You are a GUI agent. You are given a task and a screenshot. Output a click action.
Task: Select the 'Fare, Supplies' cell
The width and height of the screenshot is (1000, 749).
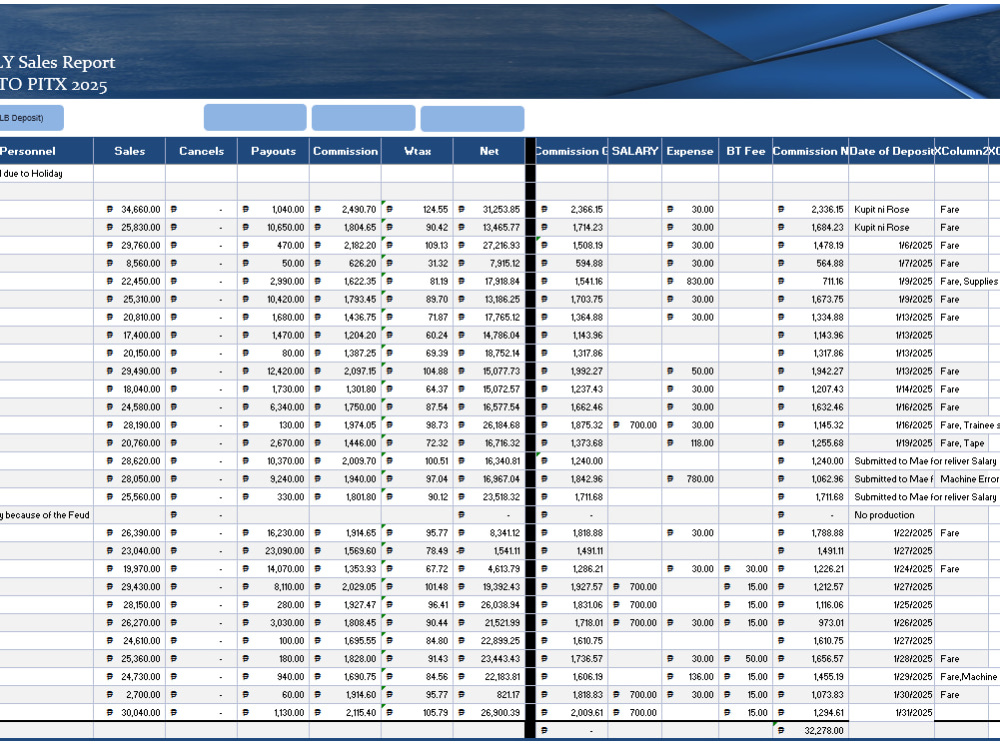[967, 281]
